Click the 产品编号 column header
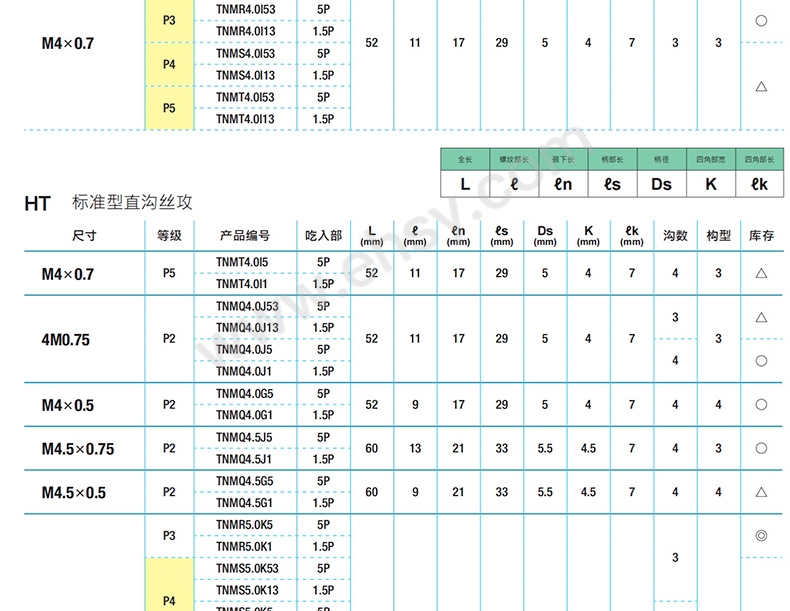 pyautogui.click(x=245, y=235)
